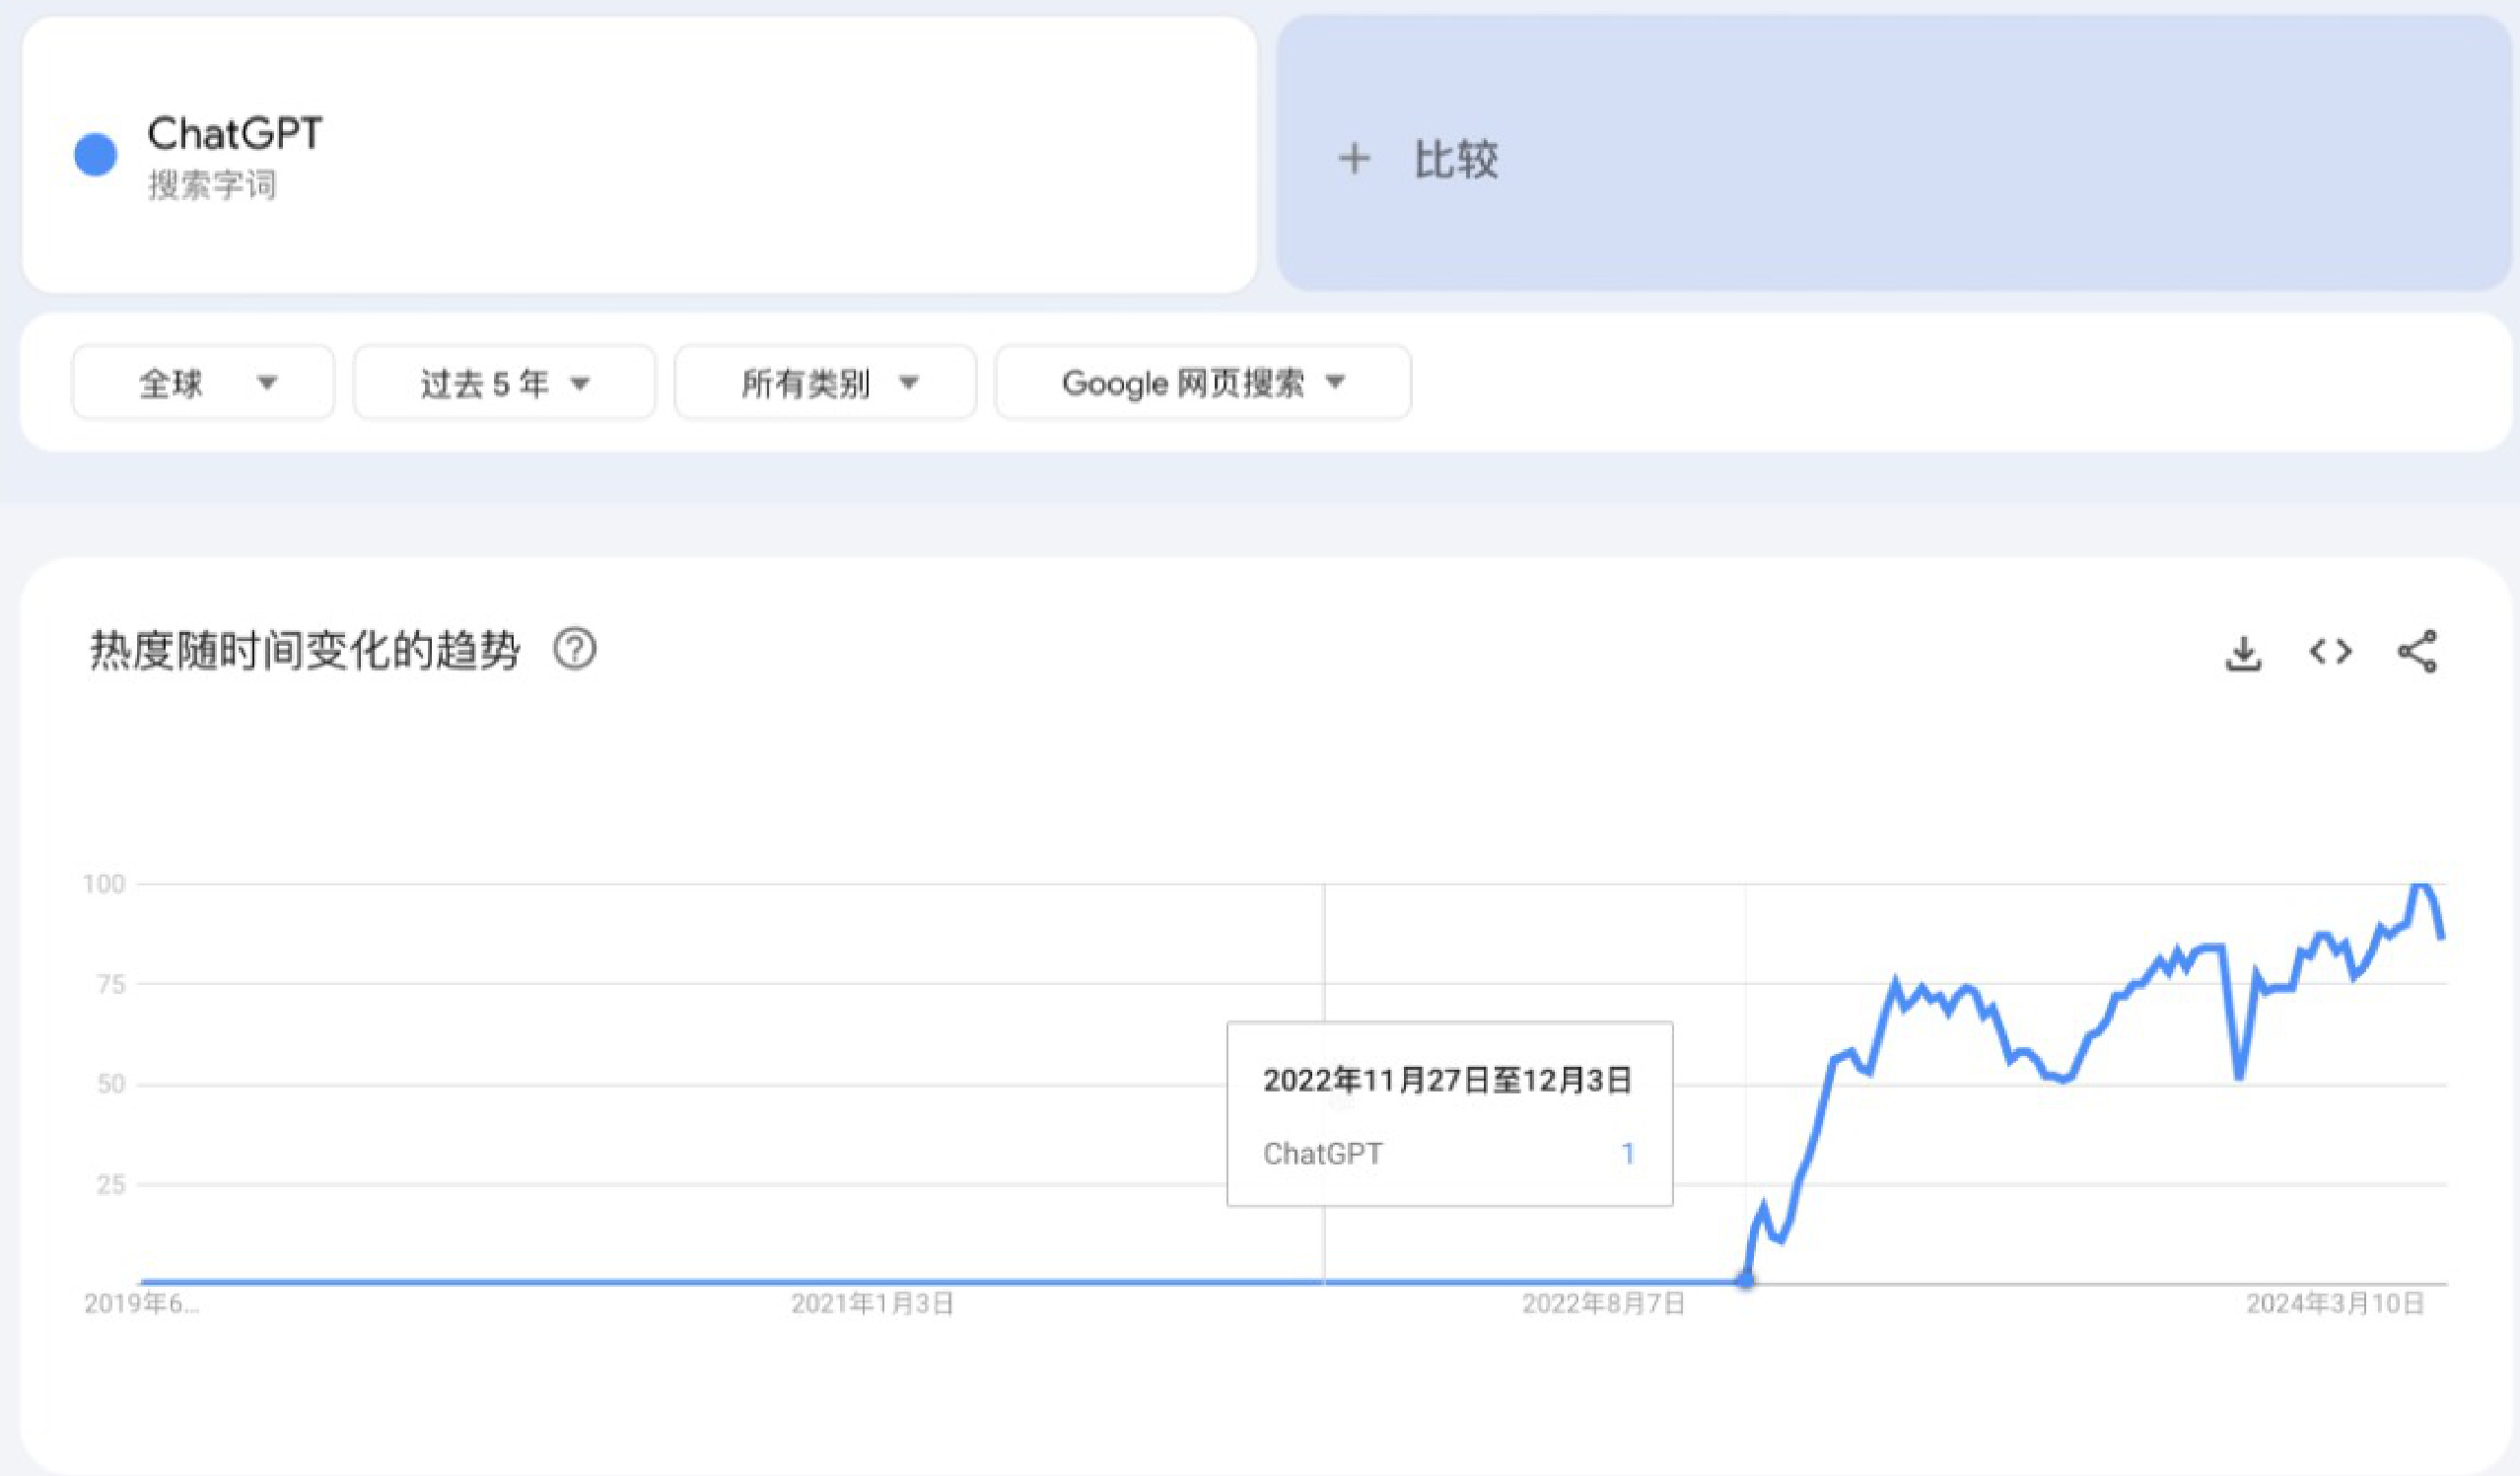2520x1476 pixels.
Task: Click the plus icon beside 比较
Action: click(1354, 159)
